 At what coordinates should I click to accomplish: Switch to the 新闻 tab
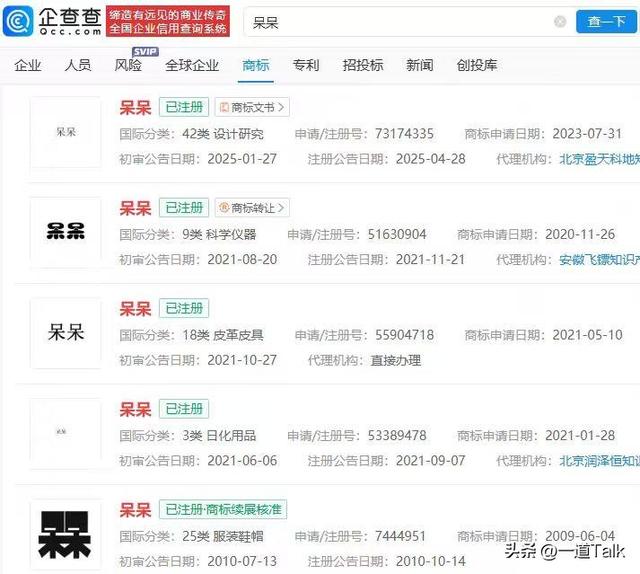tap(420, 65)
